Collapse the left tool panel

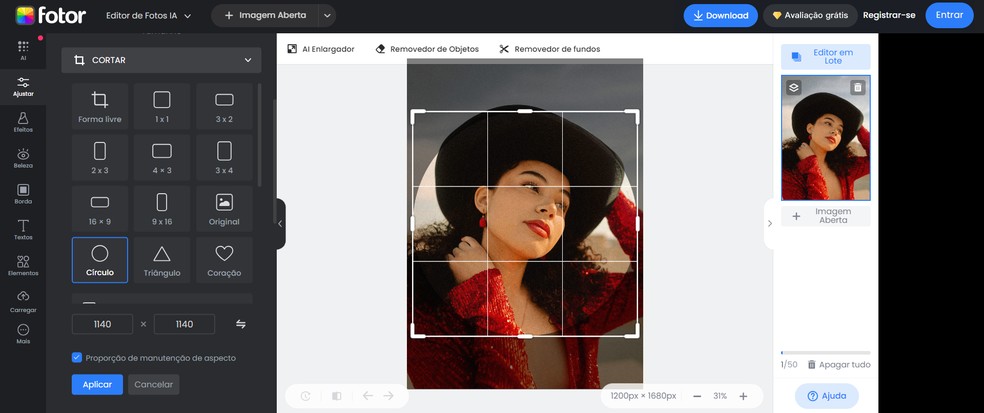coord(281,223)
